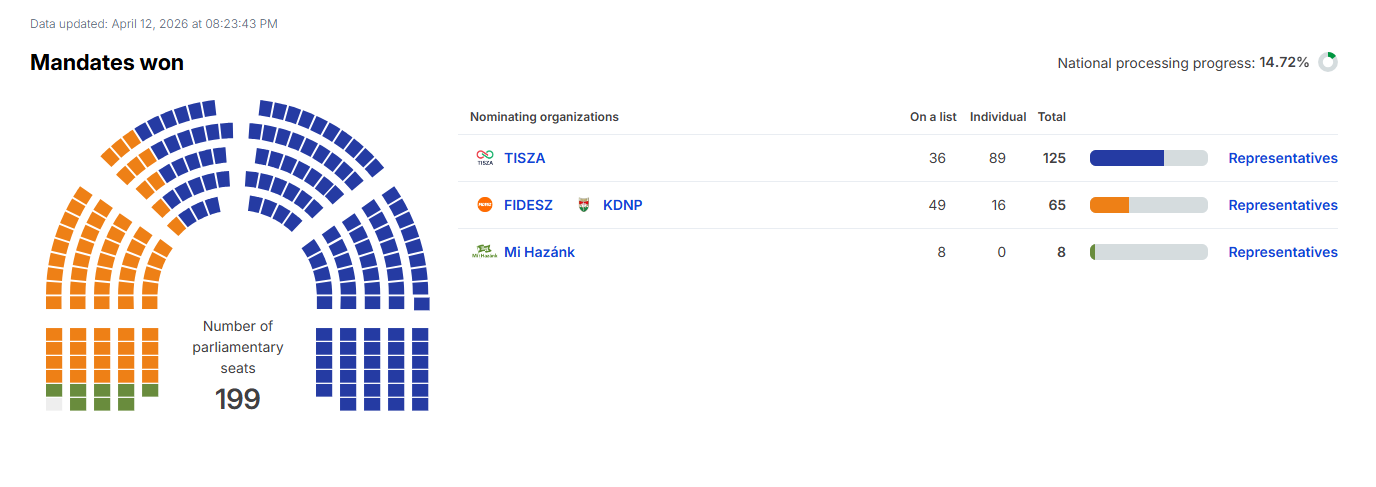Click the green Mi Hazánk logo

tap(484, 252)
